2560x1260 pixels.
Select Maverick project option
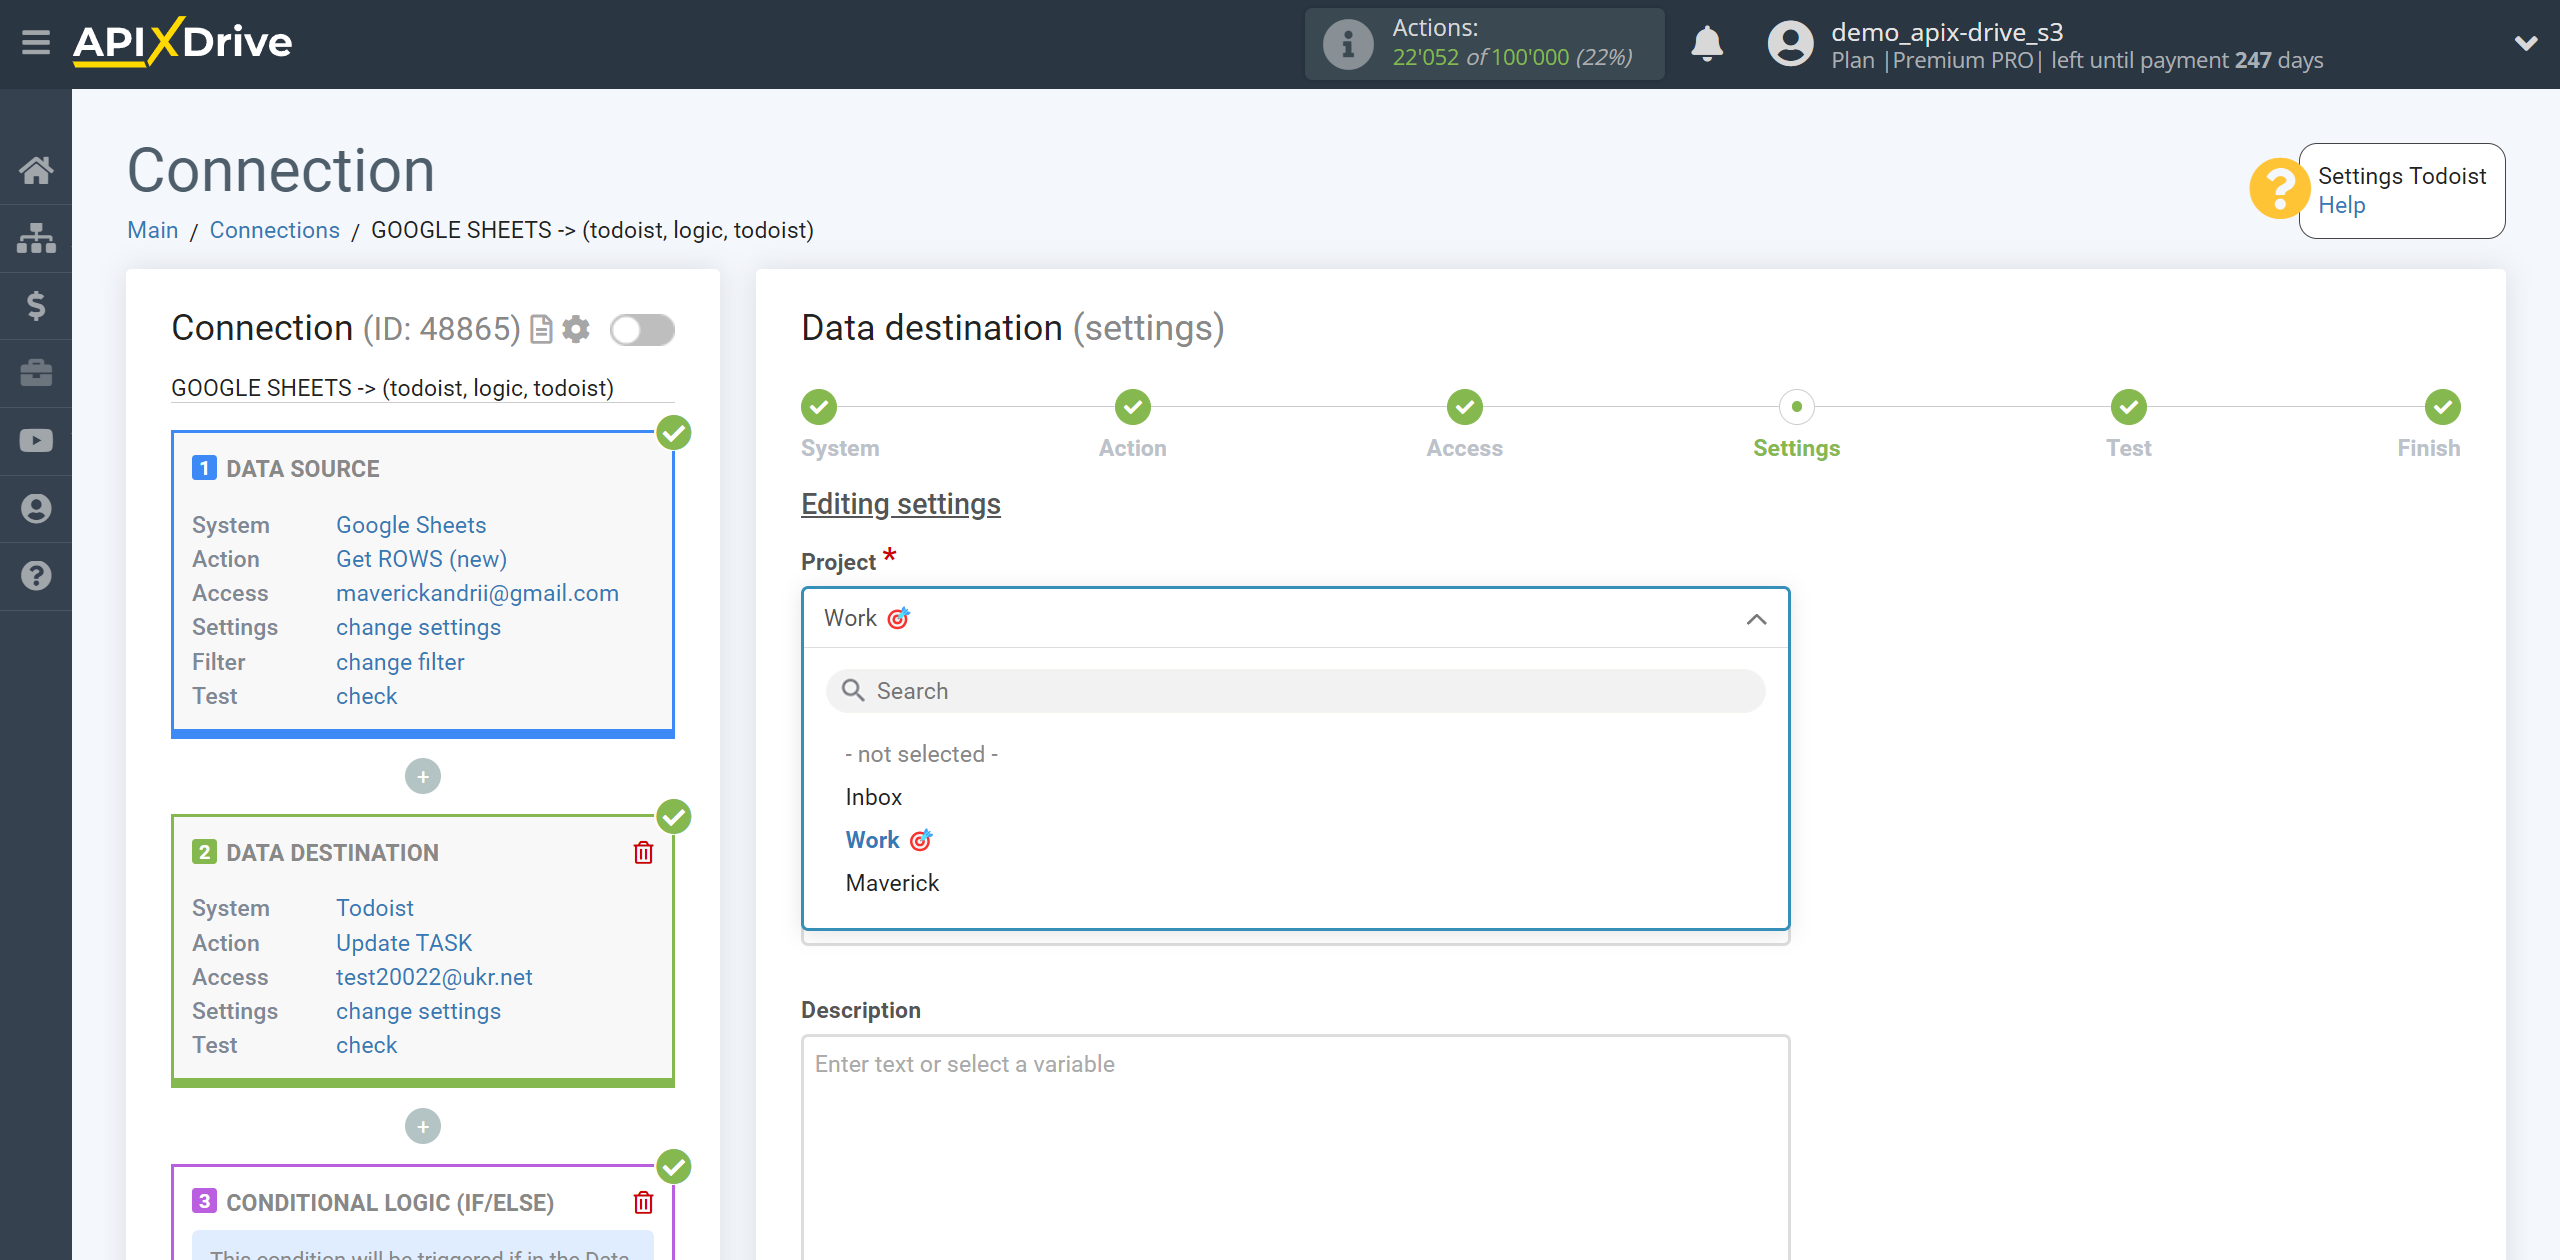[892, 883]
